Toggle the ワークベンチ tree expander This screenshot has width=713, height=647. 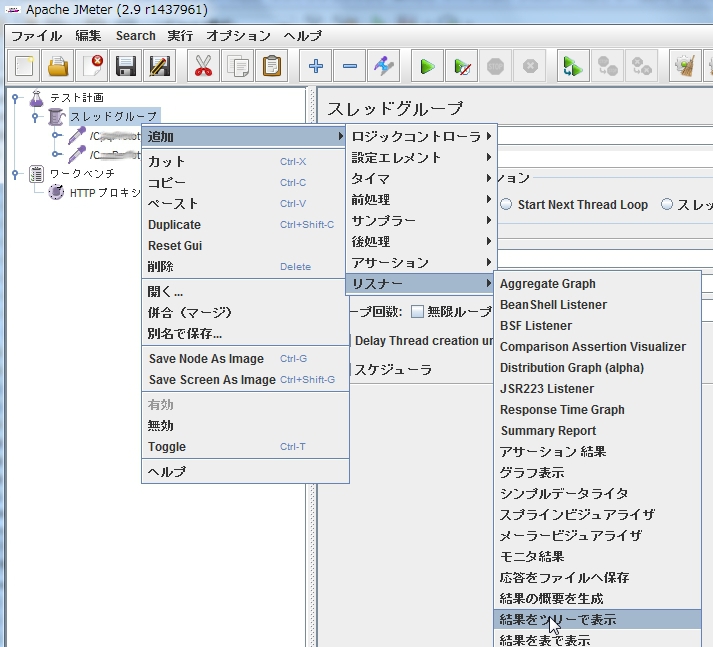[15, 174]
